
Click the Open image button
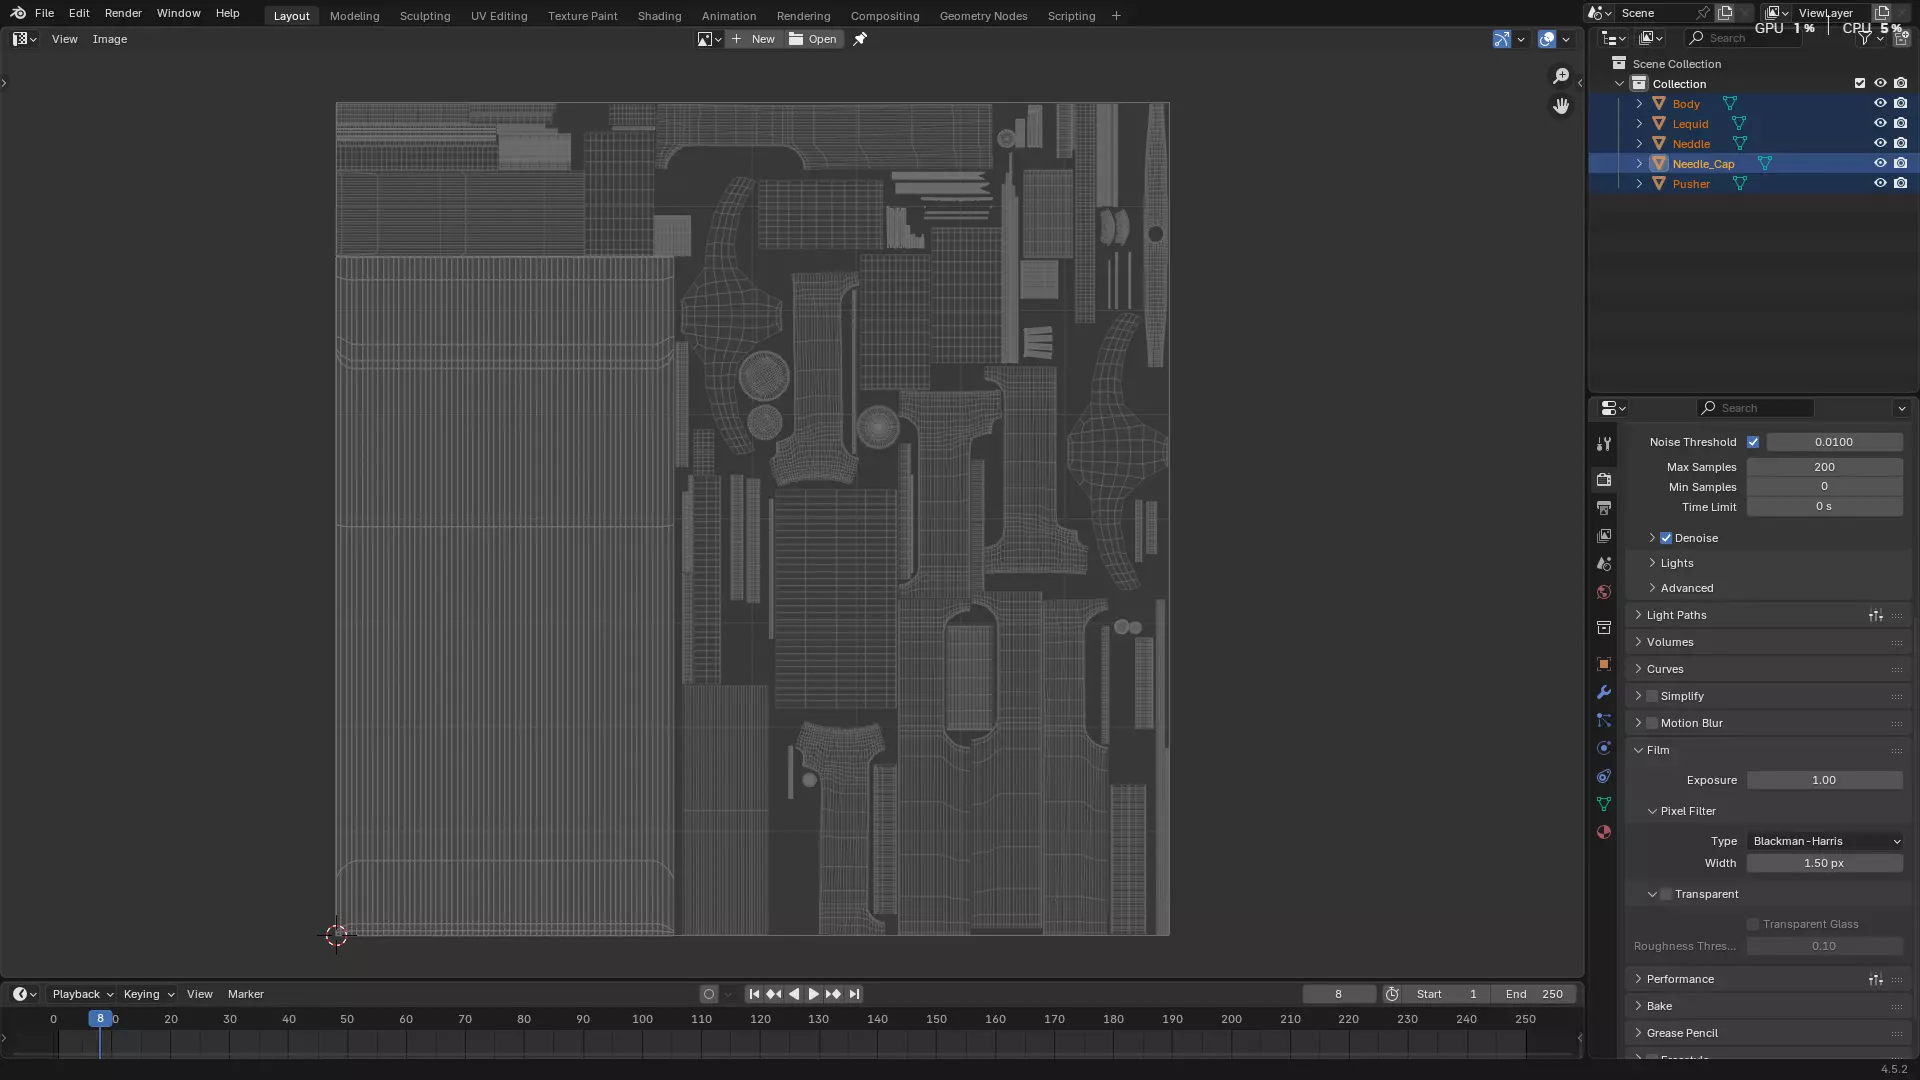pyautogui.click(x=813, y=39)
